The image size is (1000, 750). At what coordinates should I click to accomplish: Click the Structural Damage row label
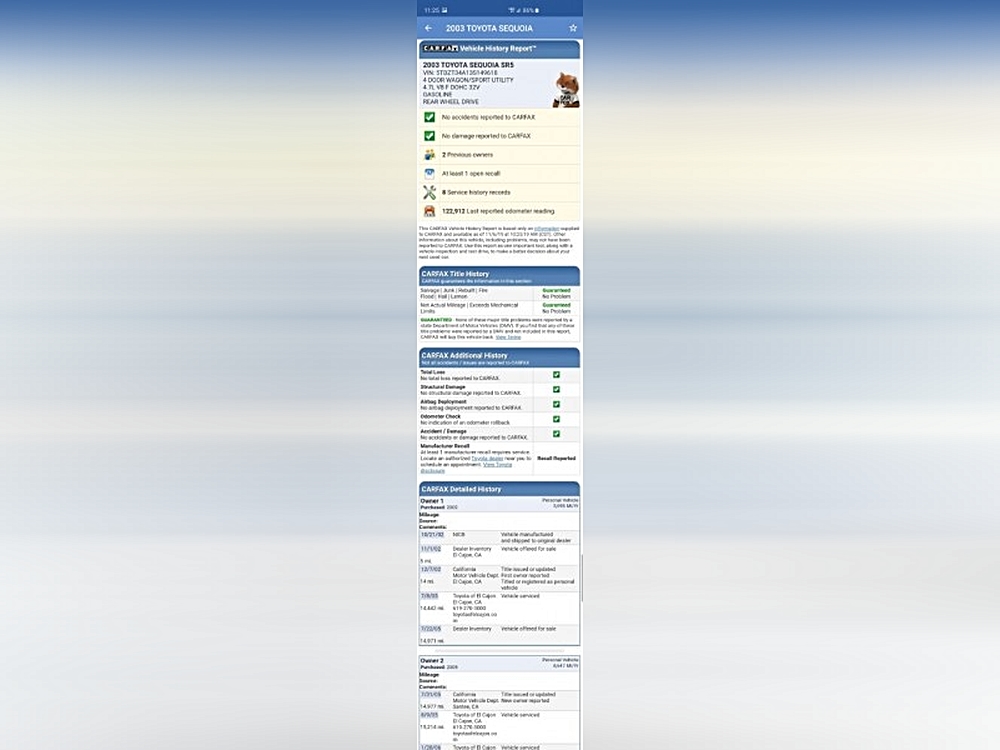click(x=443, y=387)
